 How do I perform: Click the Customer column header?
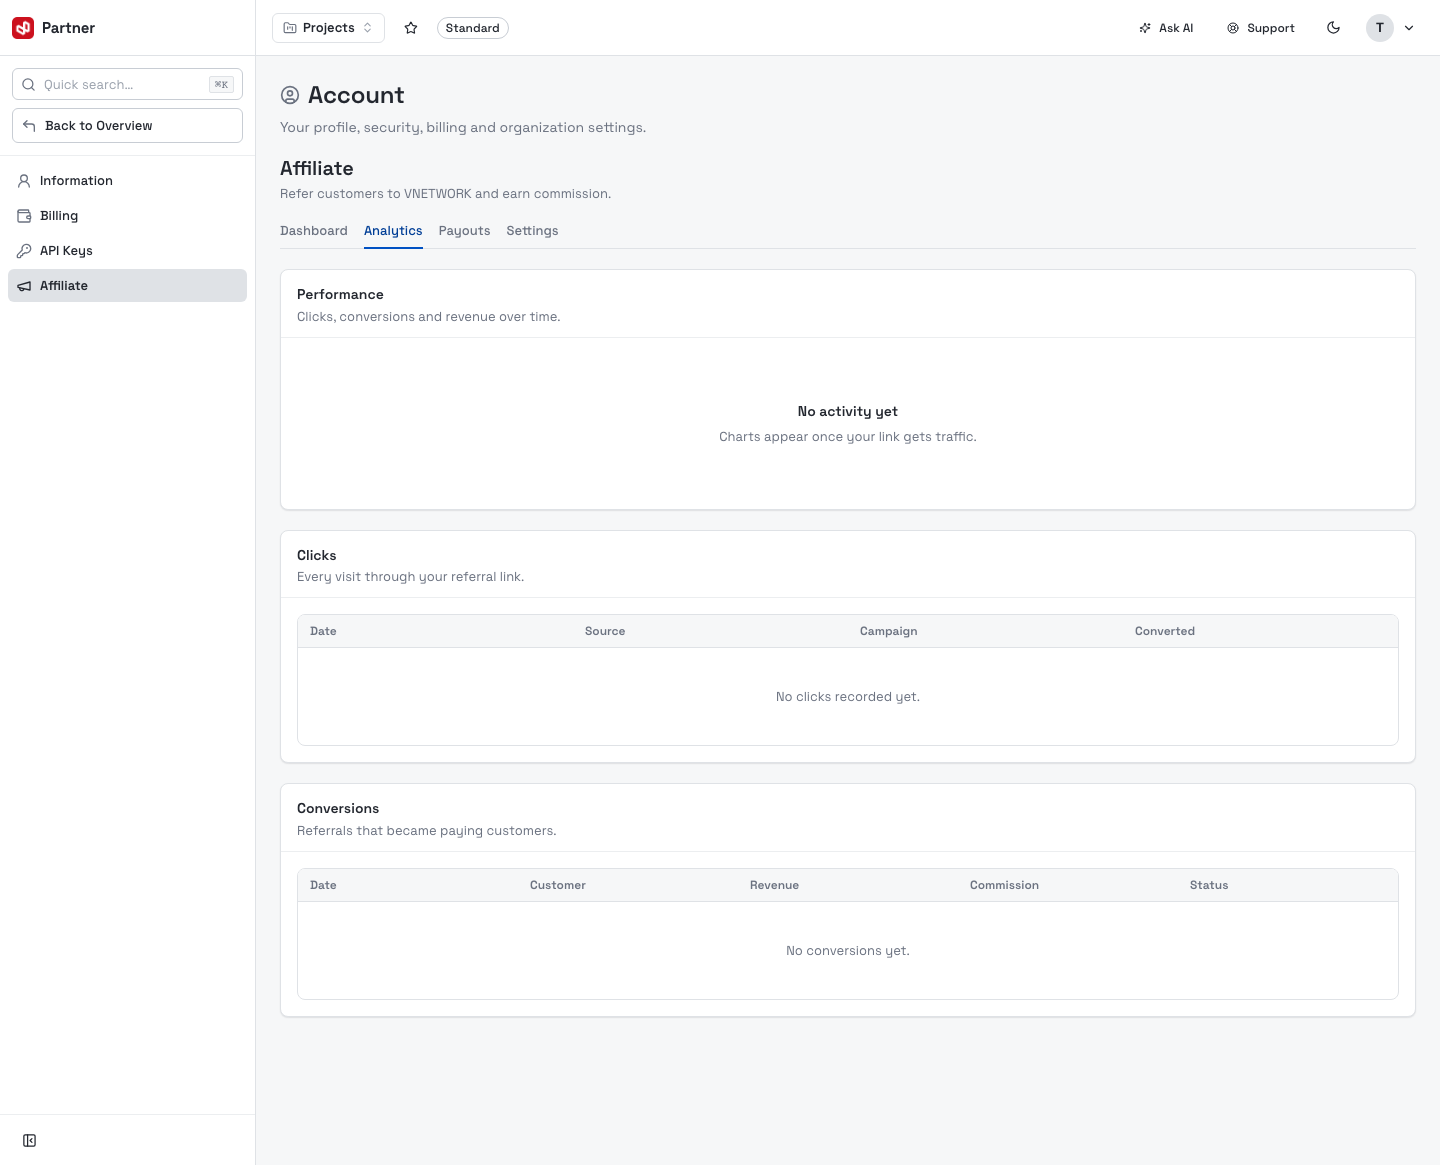(x=558, y=885)
